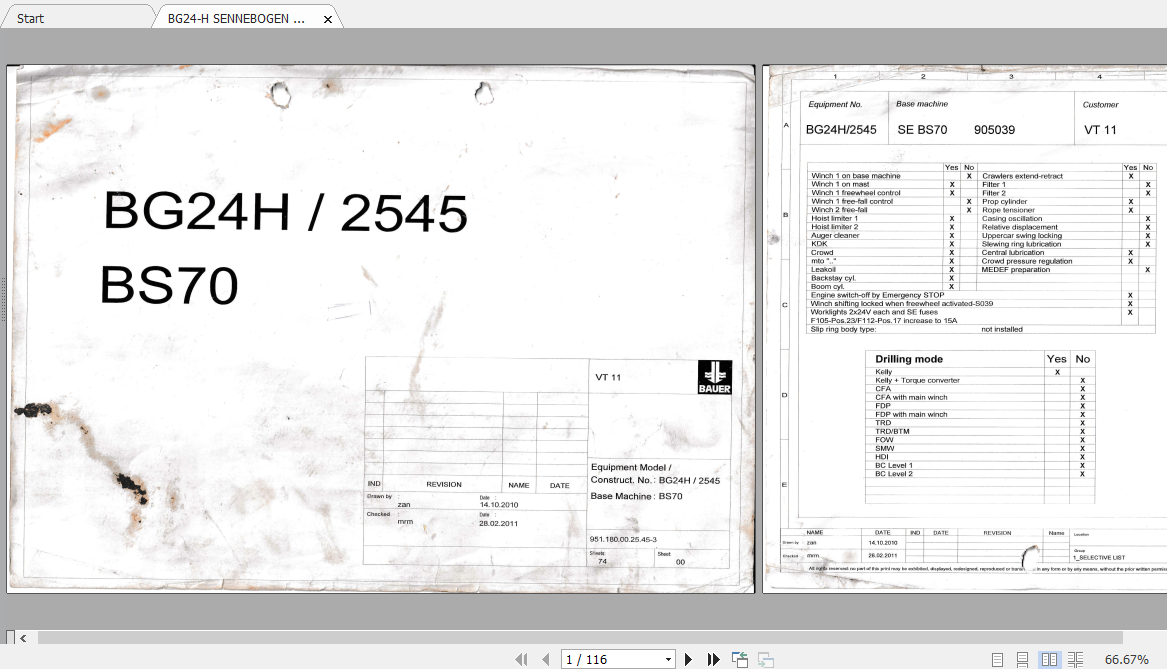
Task: Open the page number dropdown
Action: click(x=667, y=659)
